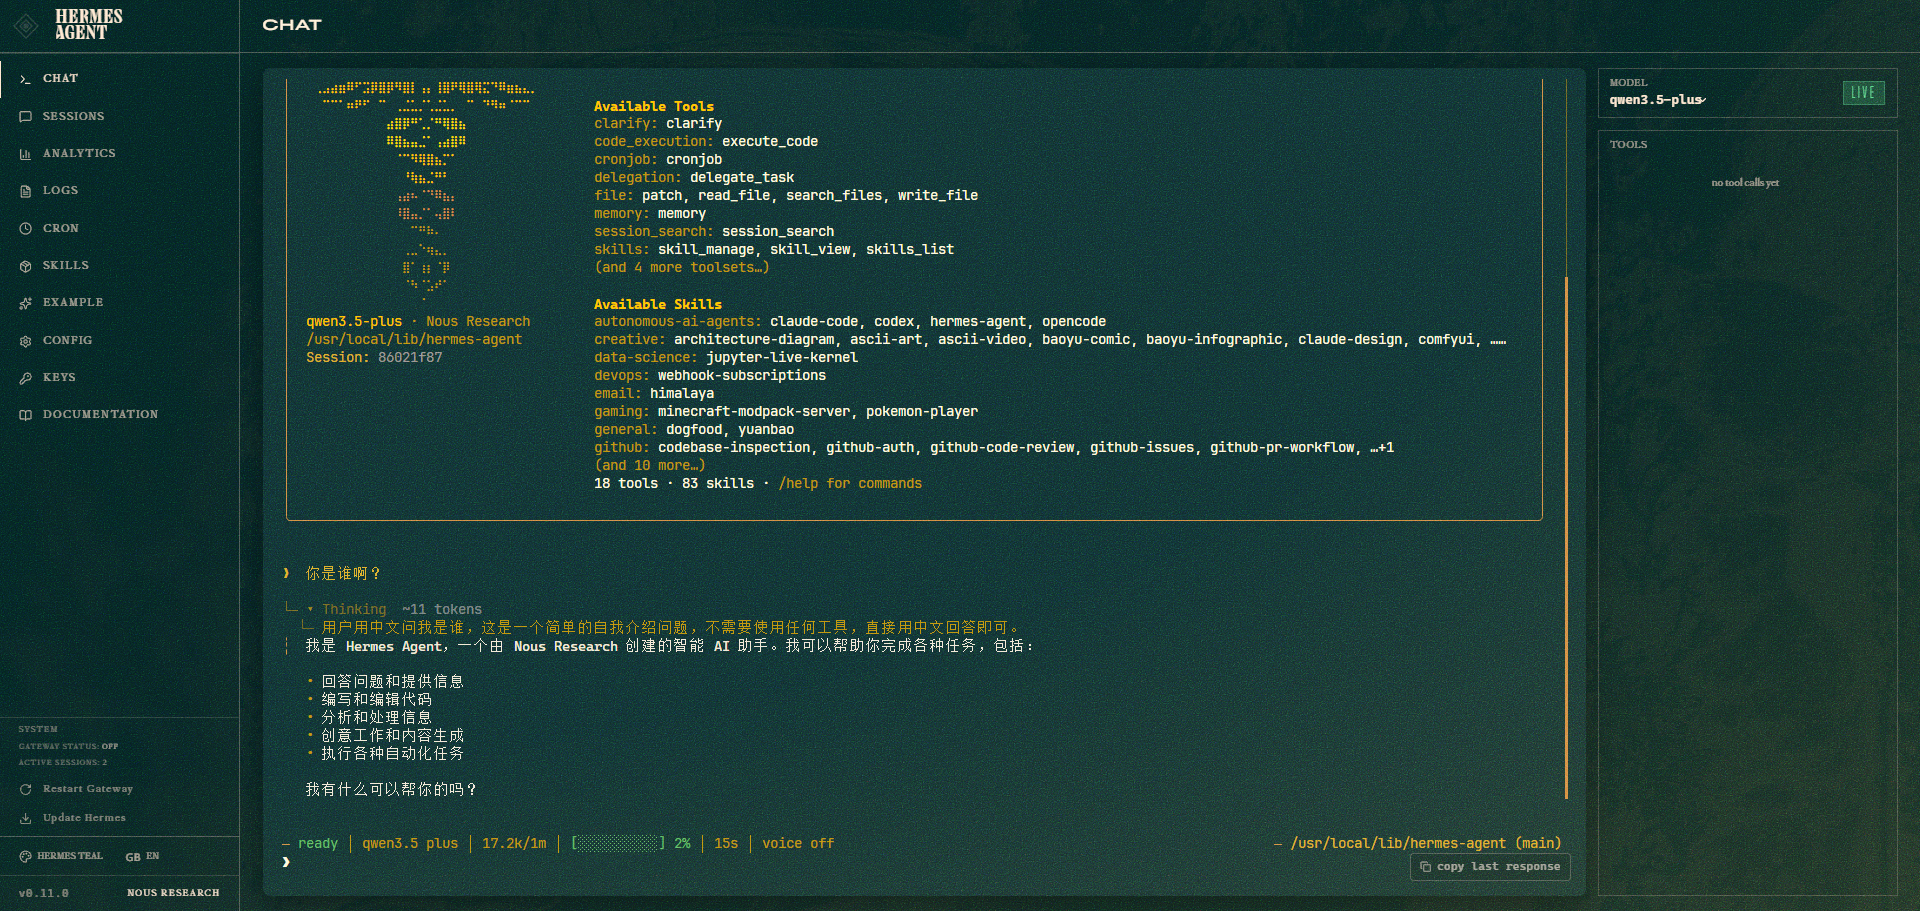
Task: Click the Documentation book icon
Action: [x=25, y=415]
